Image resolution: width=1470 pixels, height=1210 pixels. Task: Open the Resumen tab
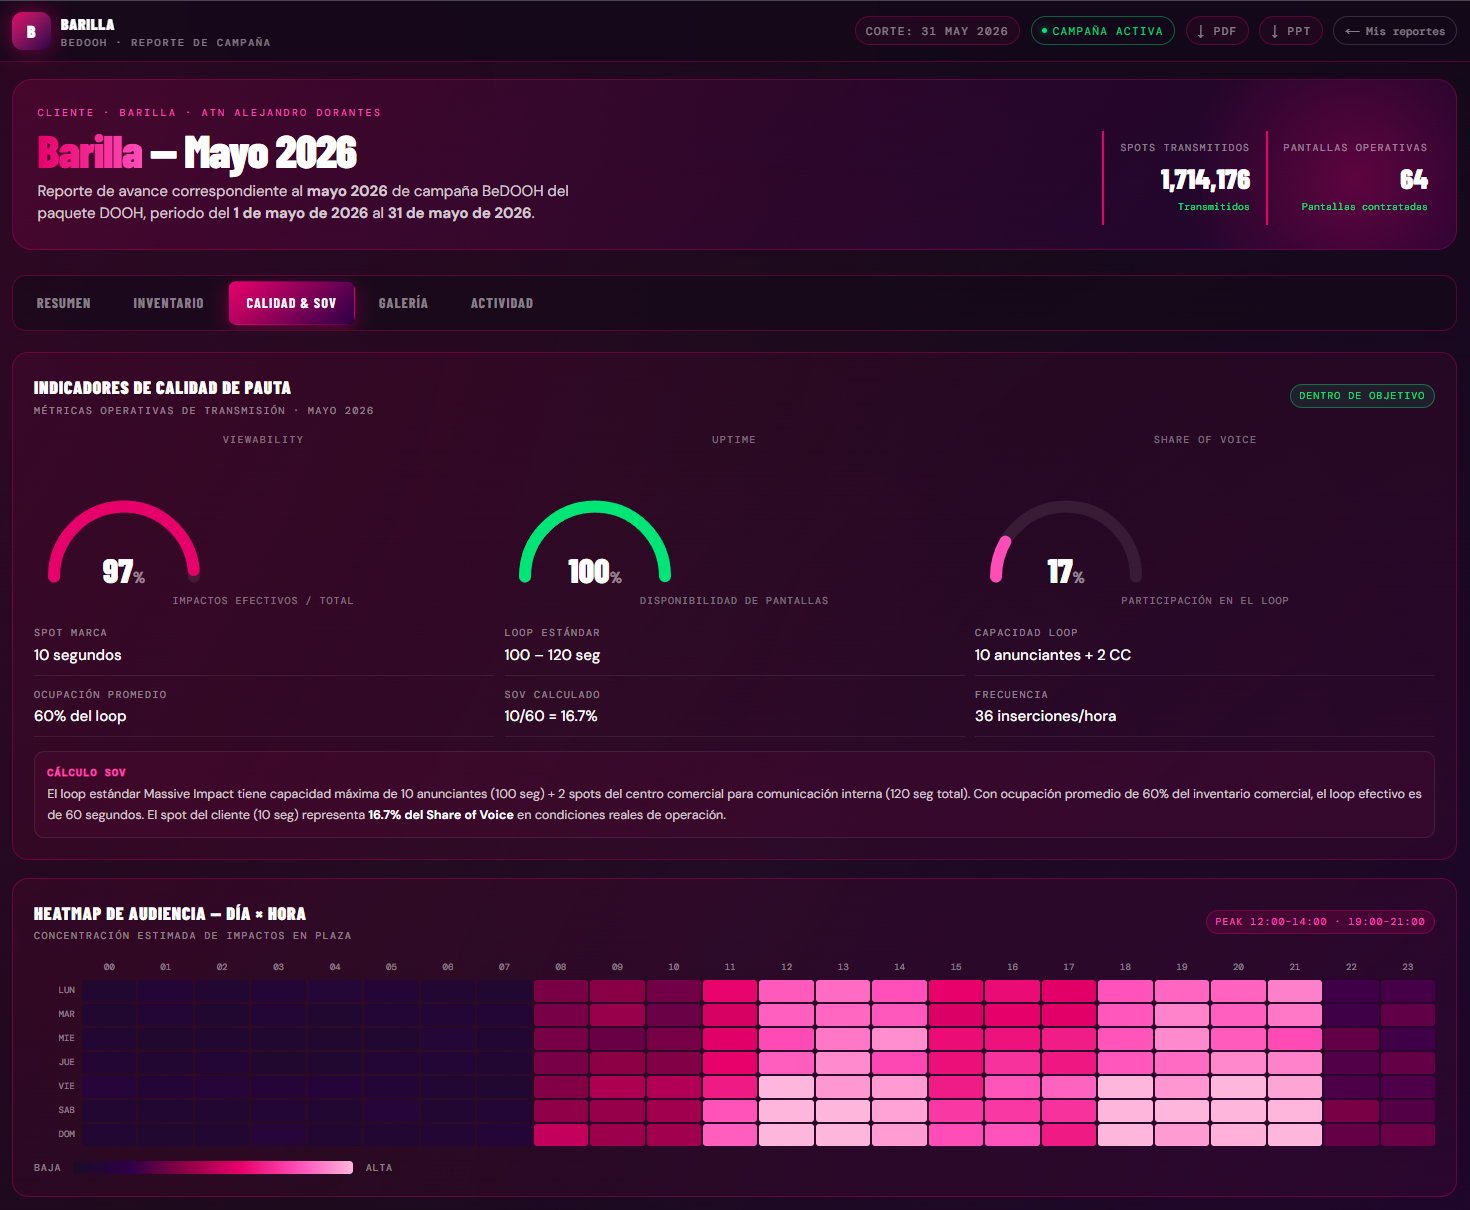click(64, 303)
